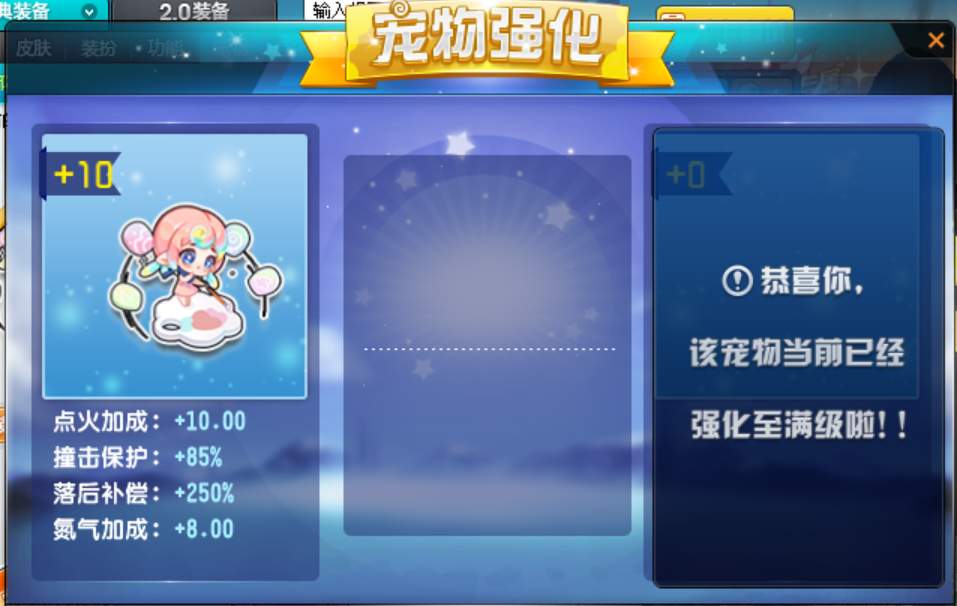Click the 强化至满级啦 message text

[799, 425]
